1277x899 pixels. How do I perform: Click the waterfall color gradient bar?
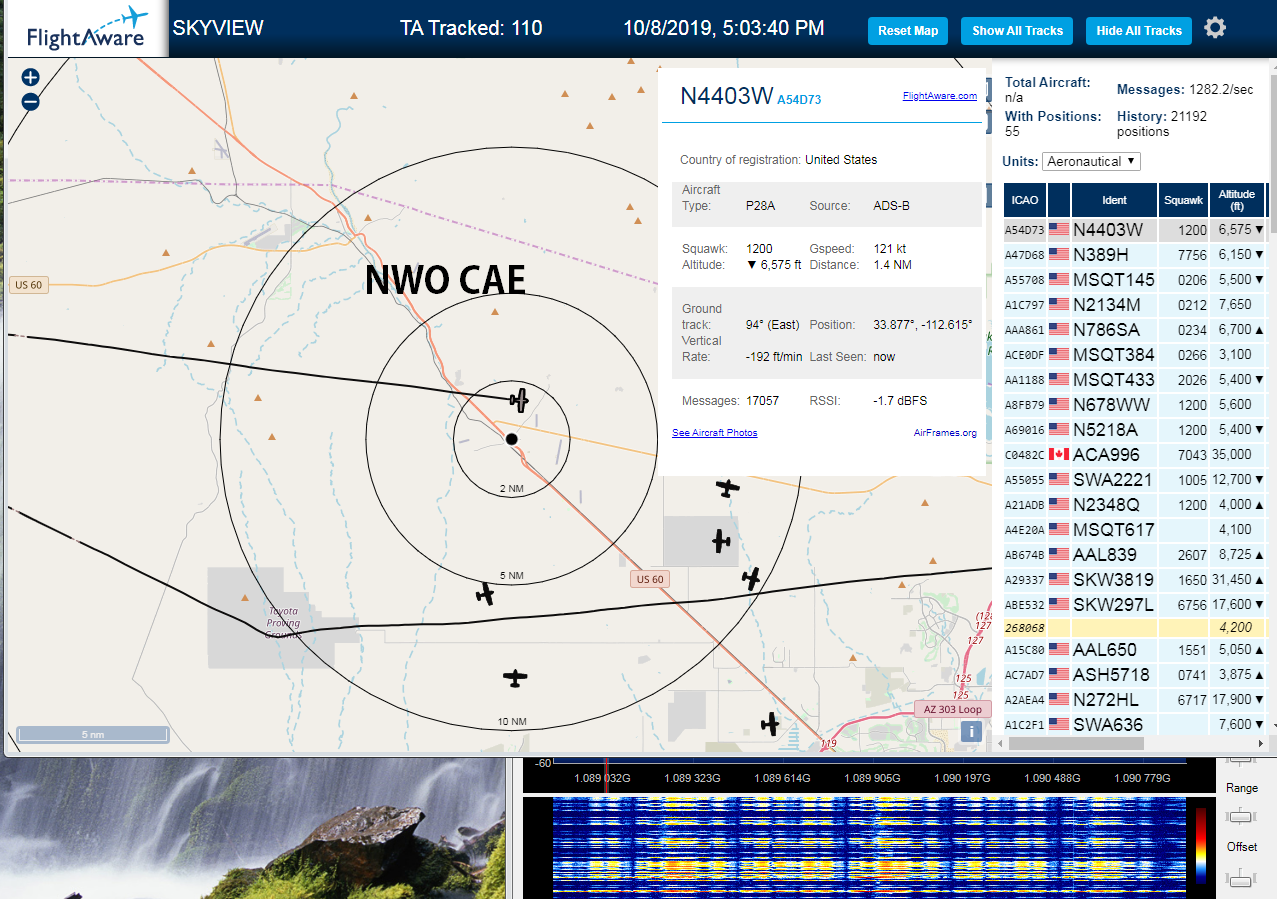coord(1201,846)
